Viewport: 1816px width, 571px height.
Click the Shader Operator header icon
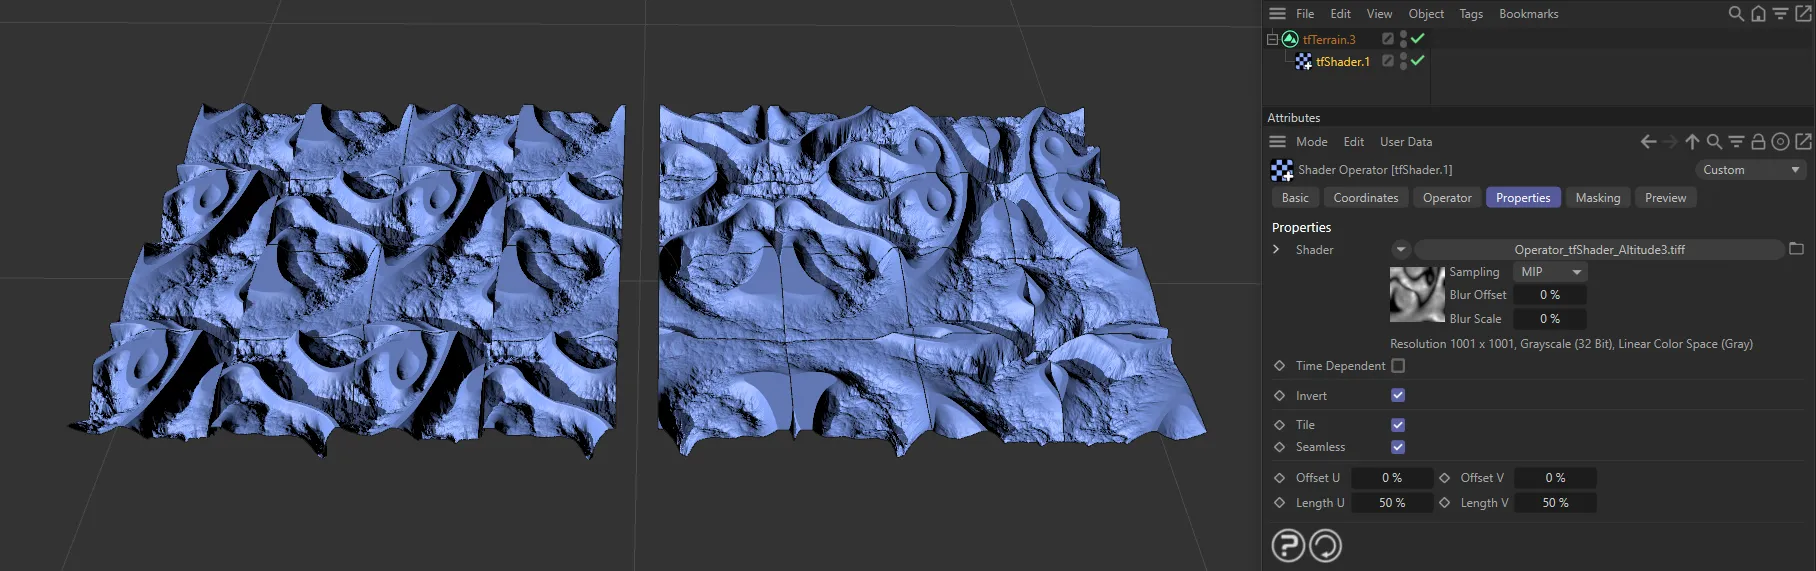(1281, 170)
